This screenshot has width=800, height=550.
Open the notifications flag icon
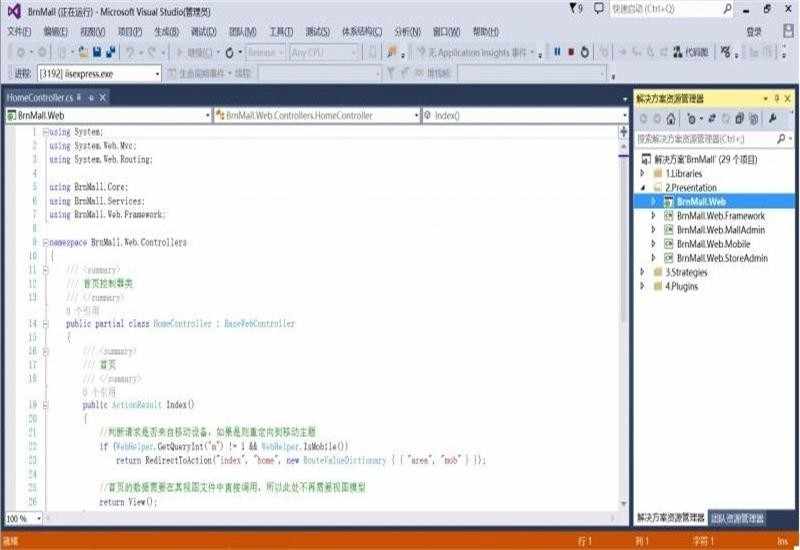point(575,9)
